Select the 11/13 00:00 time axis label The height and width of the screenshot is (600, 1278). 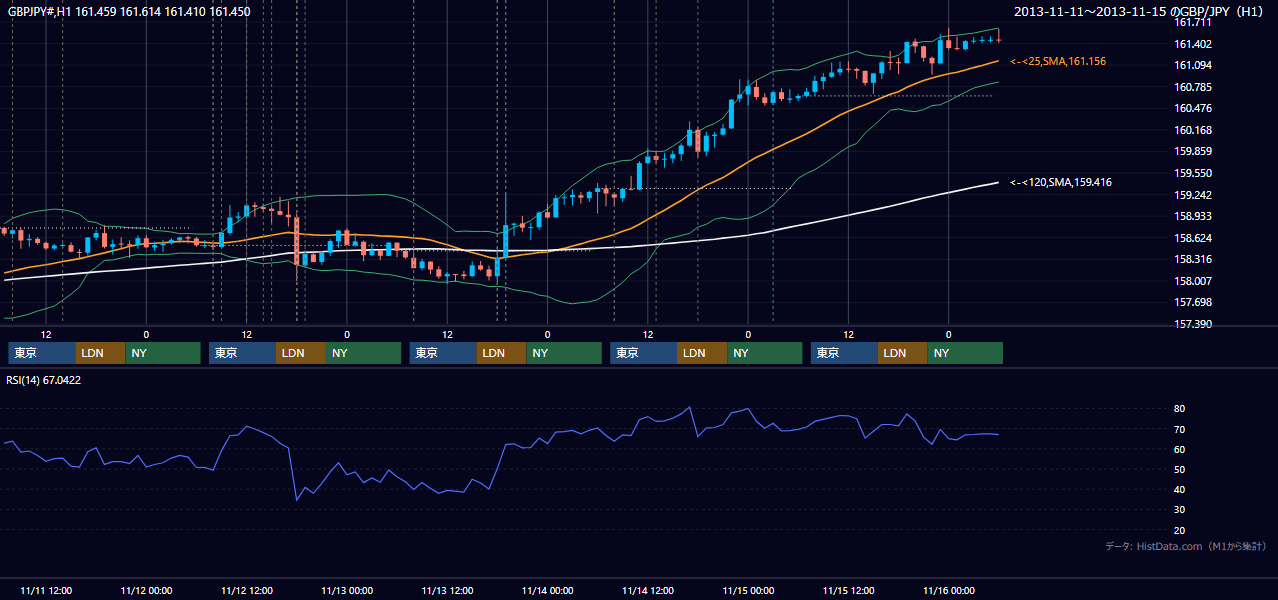[347, 590]
